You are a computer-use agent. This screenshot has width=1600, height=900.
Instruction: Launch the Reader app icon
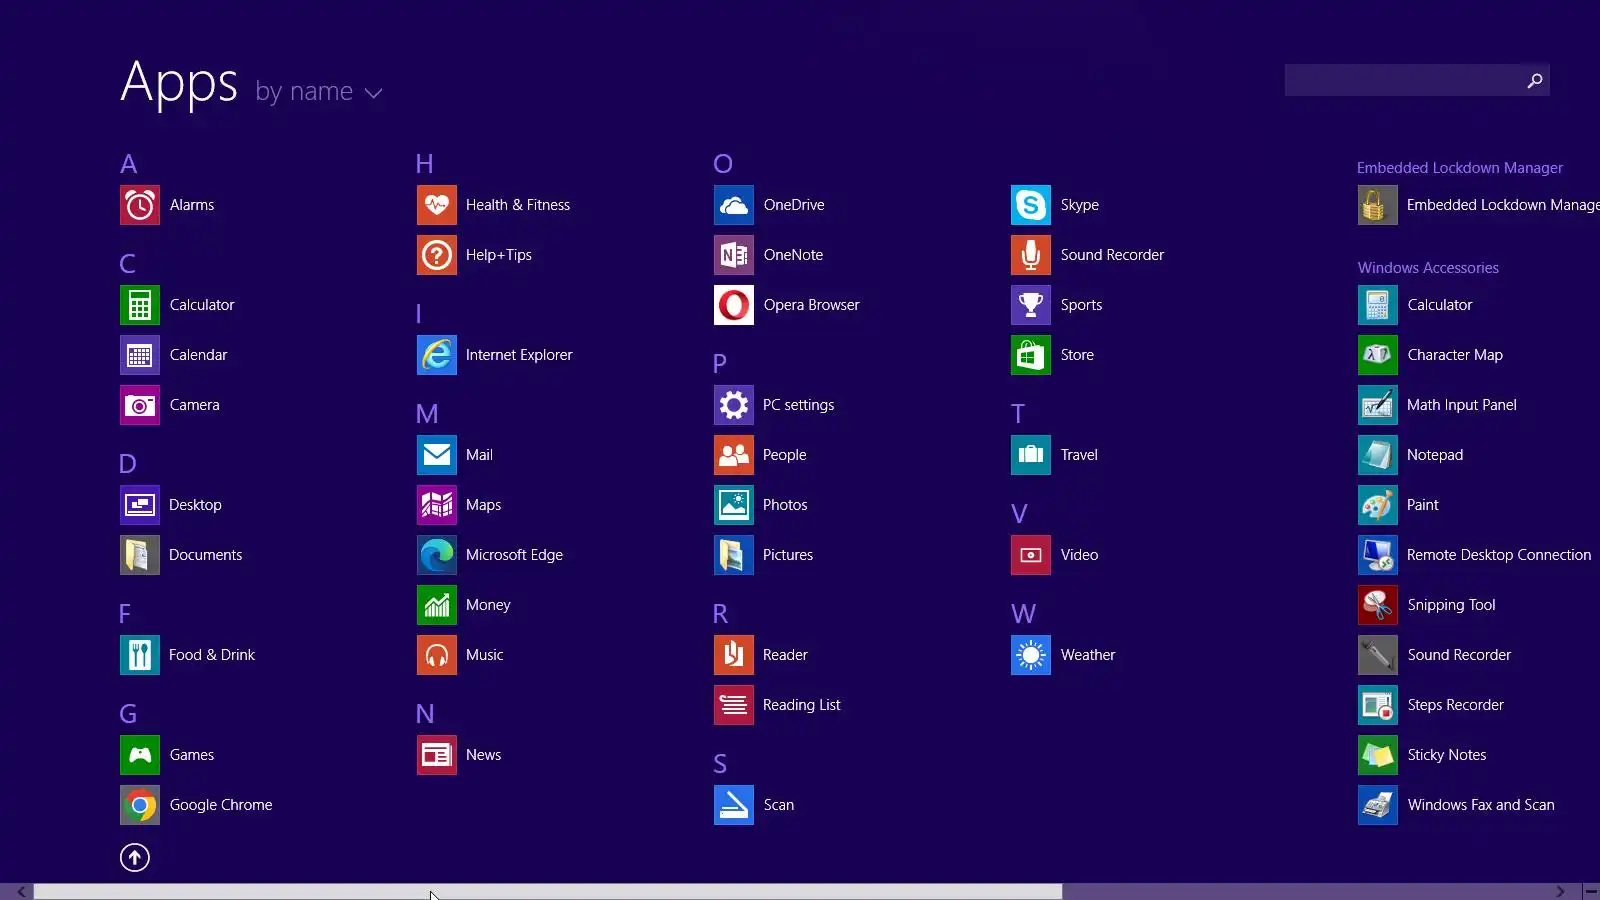point(734,655)
